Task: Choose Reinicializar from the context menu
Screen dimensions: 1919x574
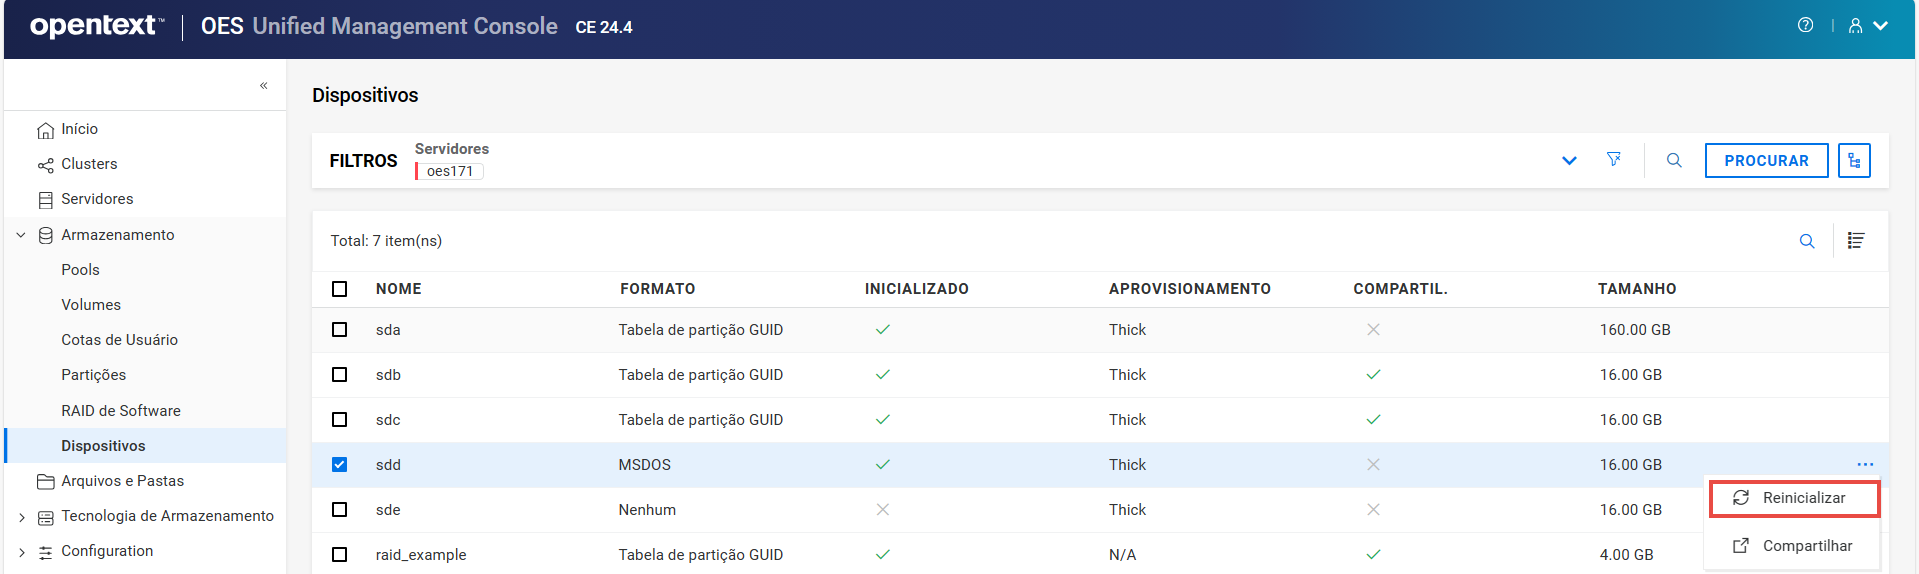Action: [x=1794, y=498]
